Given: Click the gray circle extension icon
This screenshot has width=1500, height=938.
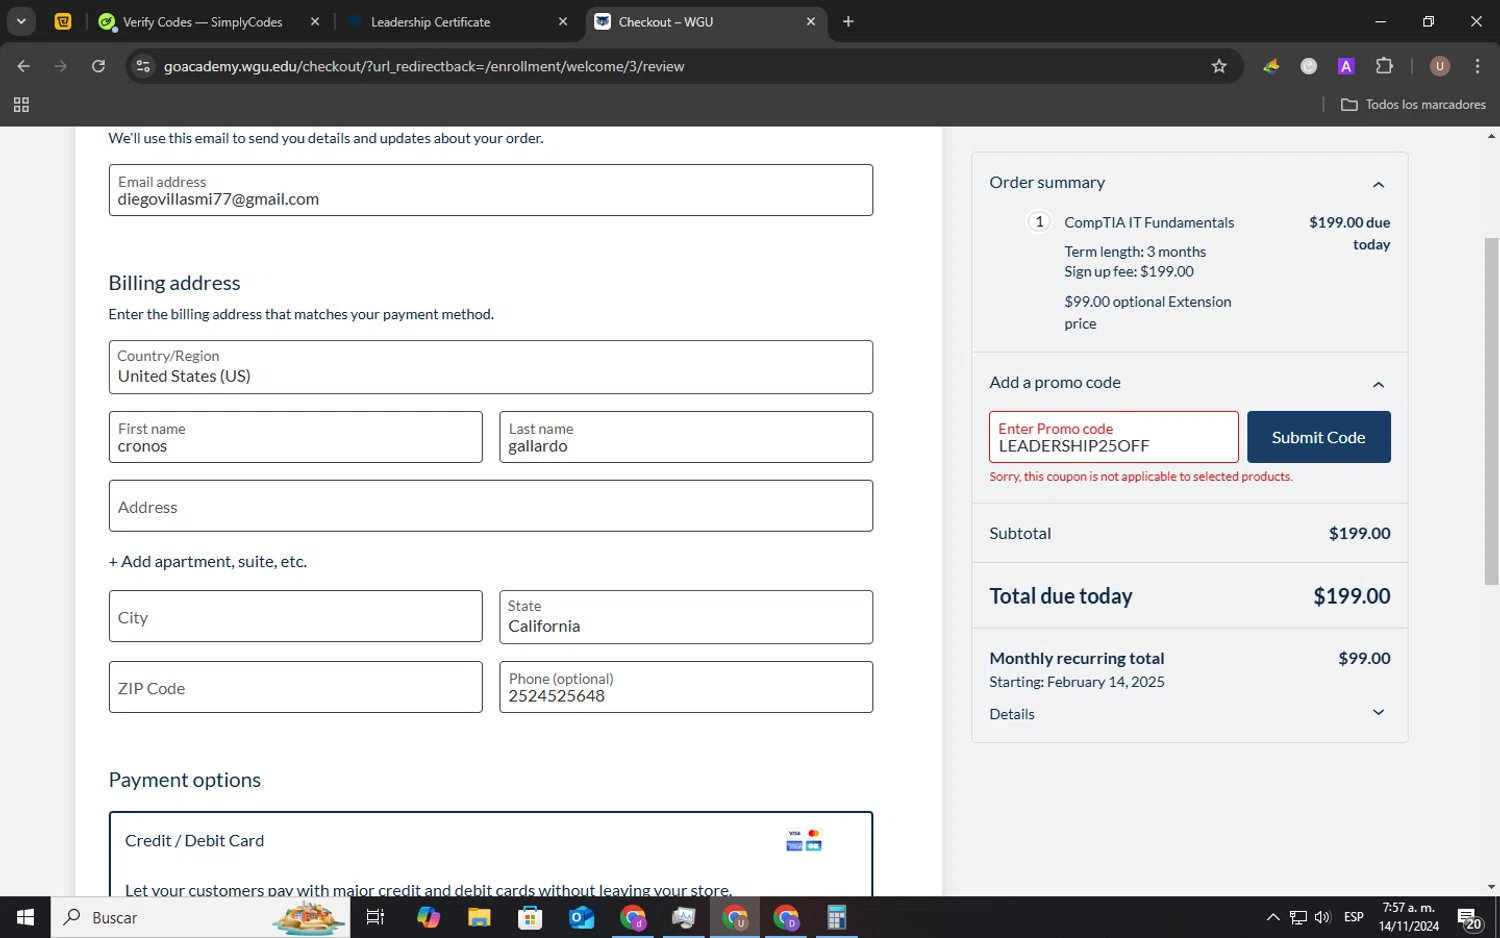Looking at the screenshot, I should 1308,66.
